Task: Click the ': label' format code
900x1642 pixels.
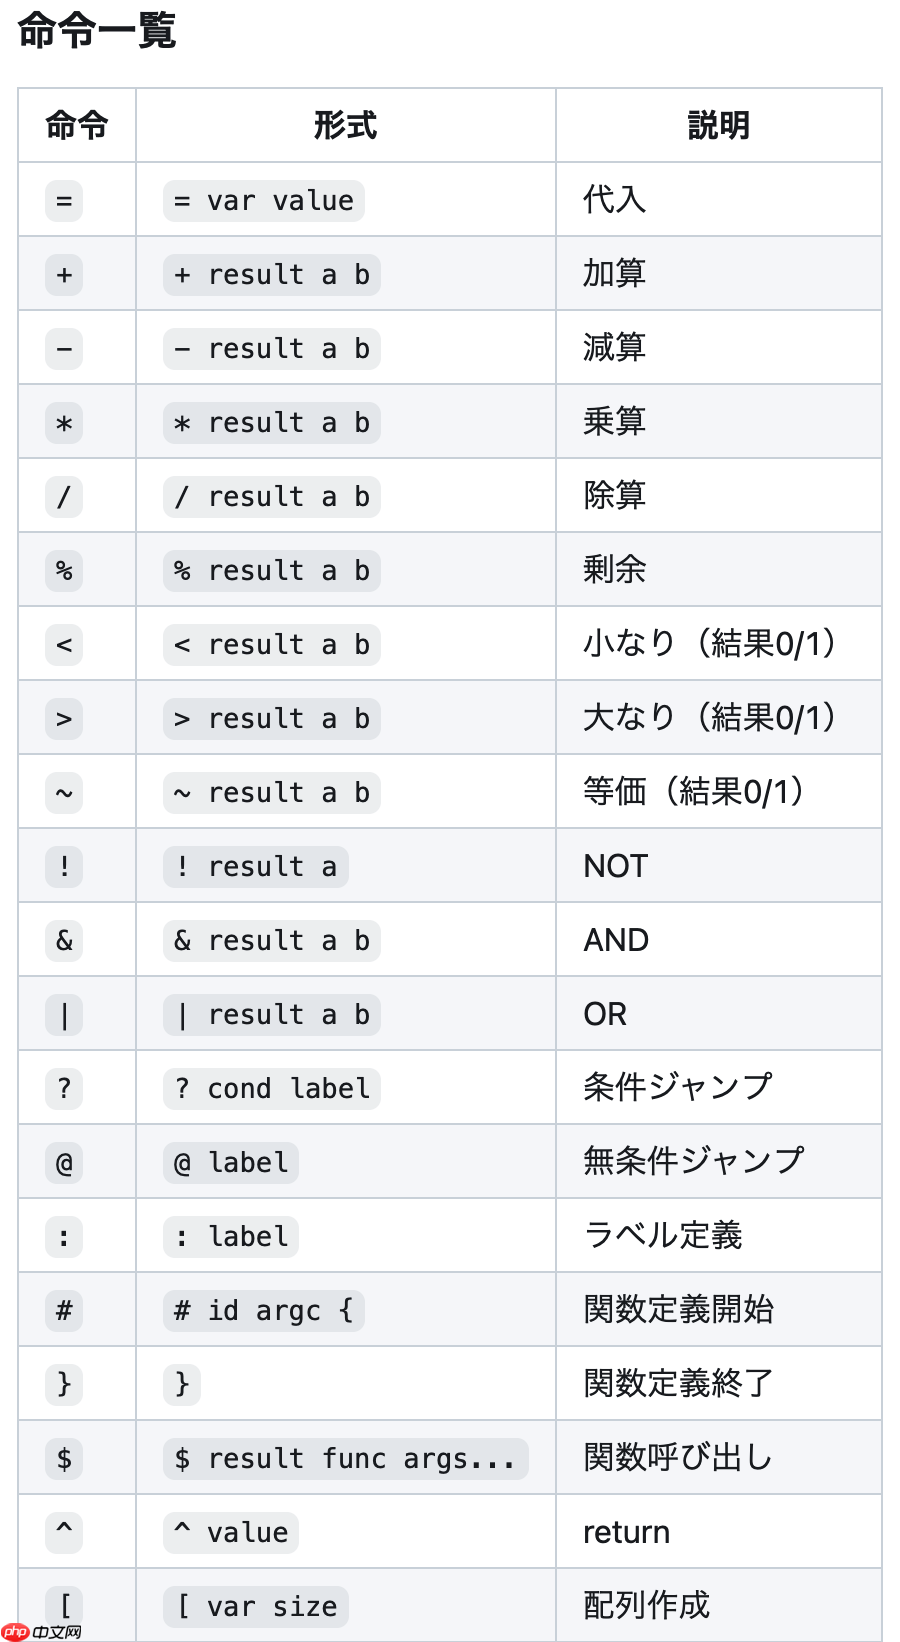Action: pyautogui.click(x=231, y=1237)
